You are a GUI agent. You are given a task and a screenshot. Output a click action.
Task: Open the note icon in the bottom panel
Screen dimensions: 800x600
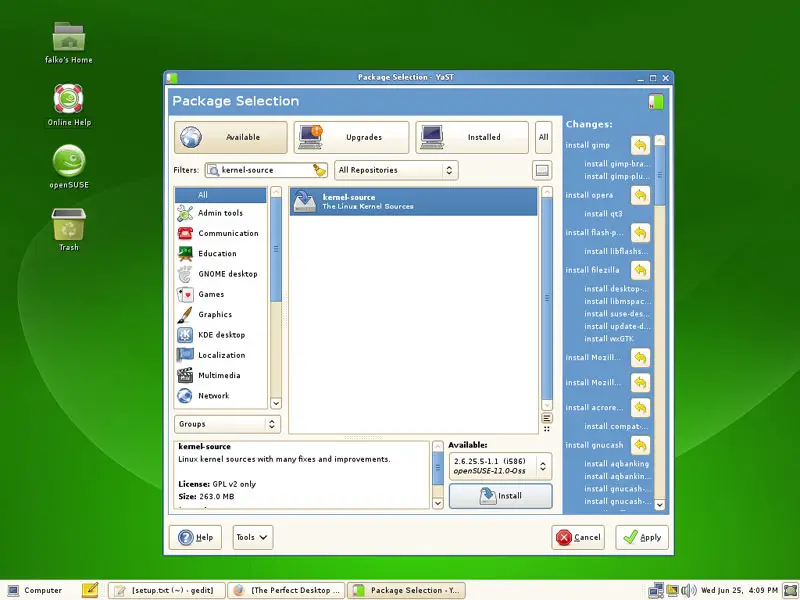[x=90, y=590]
